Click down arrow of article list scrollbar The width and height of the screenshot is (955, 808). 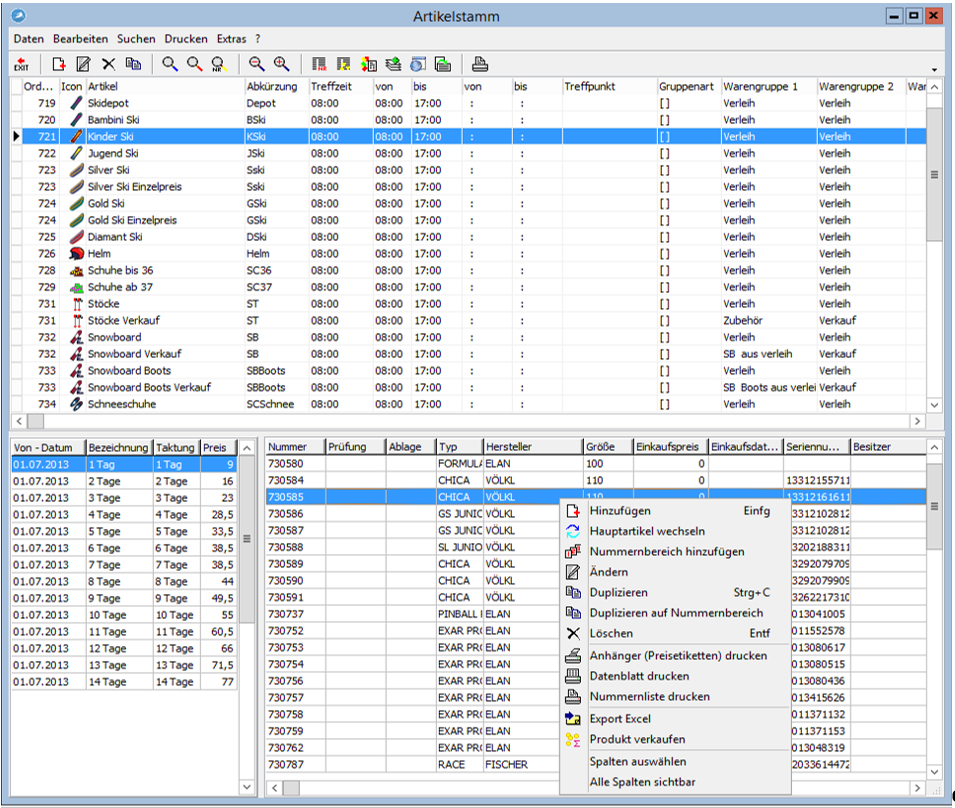point(934,405)
